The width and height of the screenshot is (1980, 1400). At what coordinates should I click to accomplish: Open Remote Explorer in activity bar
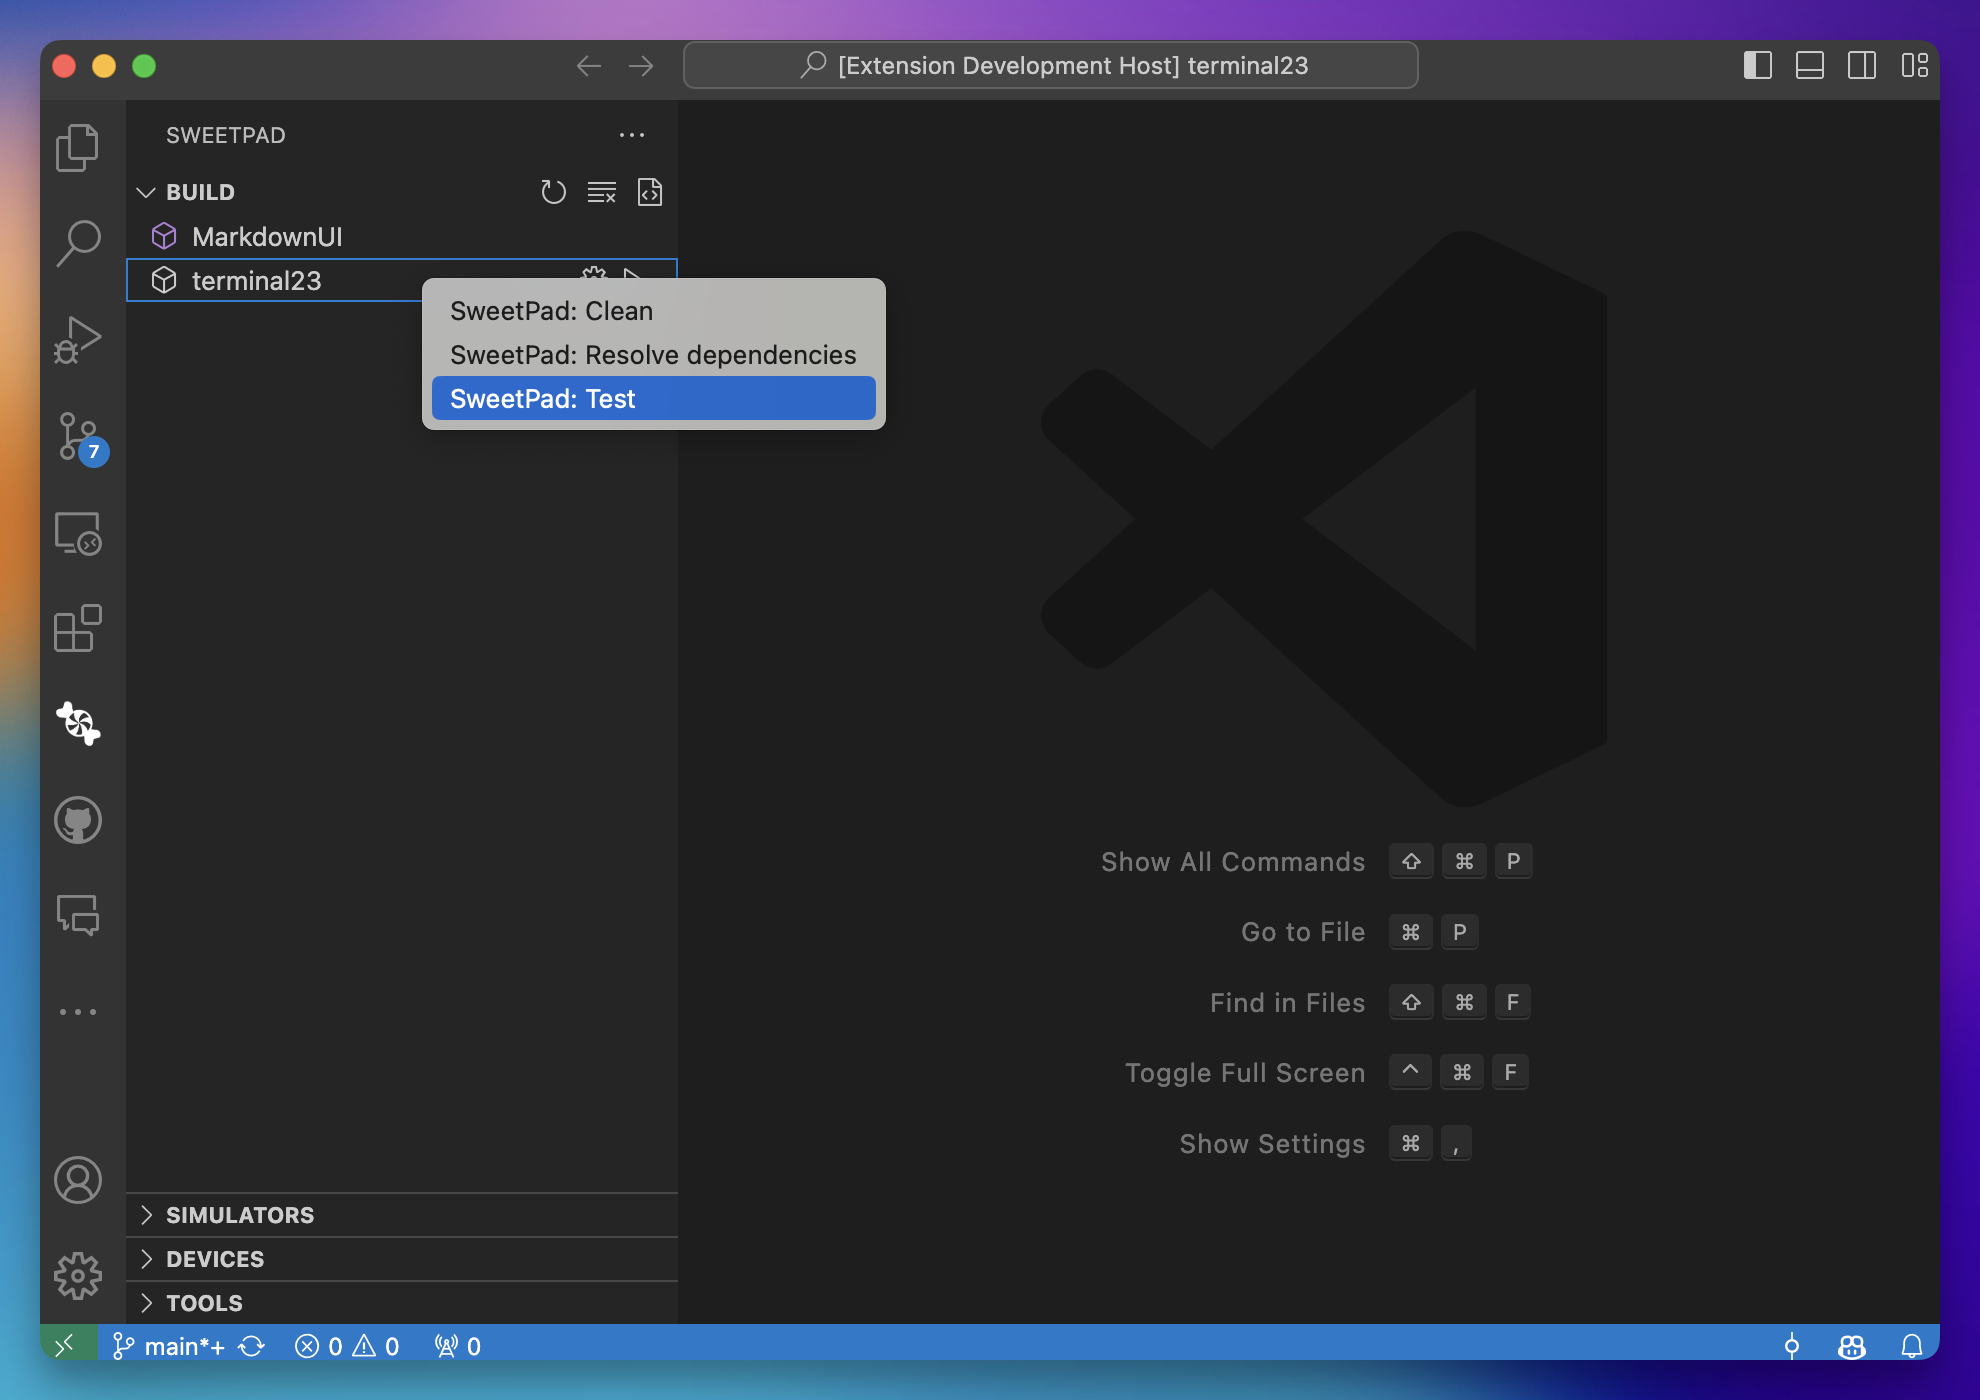pos(78,533)
